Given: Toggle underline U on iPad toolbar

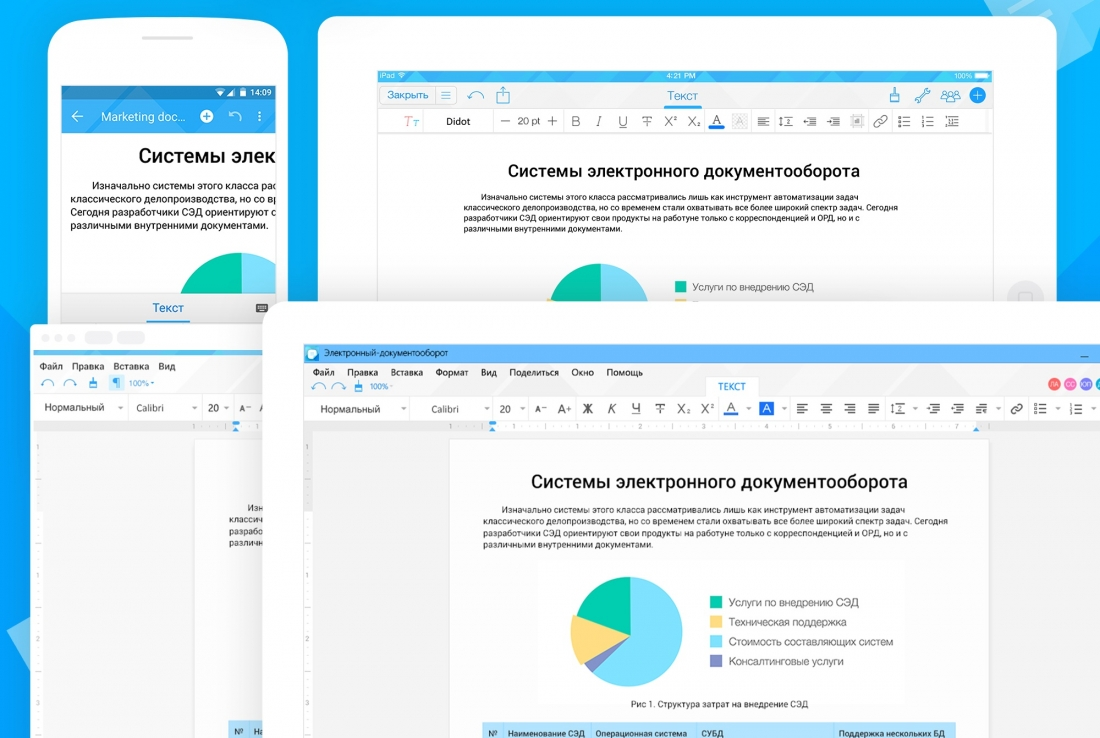Looking at the screenshot, I should click(622, 121).
